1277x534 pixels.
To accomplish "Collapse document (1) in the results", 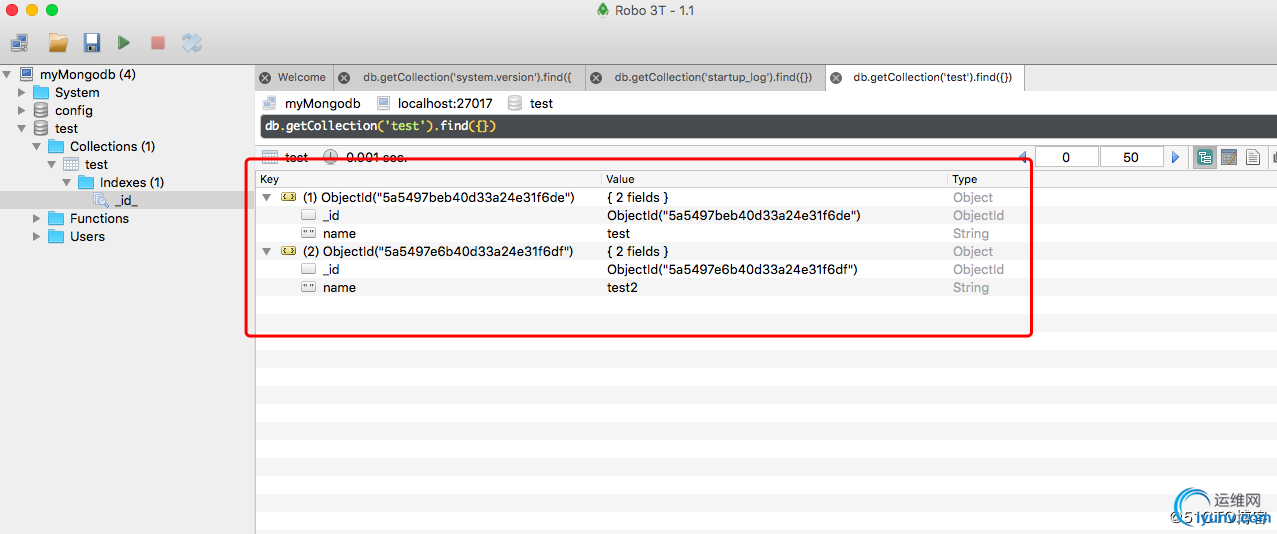I will click(267, 198).
